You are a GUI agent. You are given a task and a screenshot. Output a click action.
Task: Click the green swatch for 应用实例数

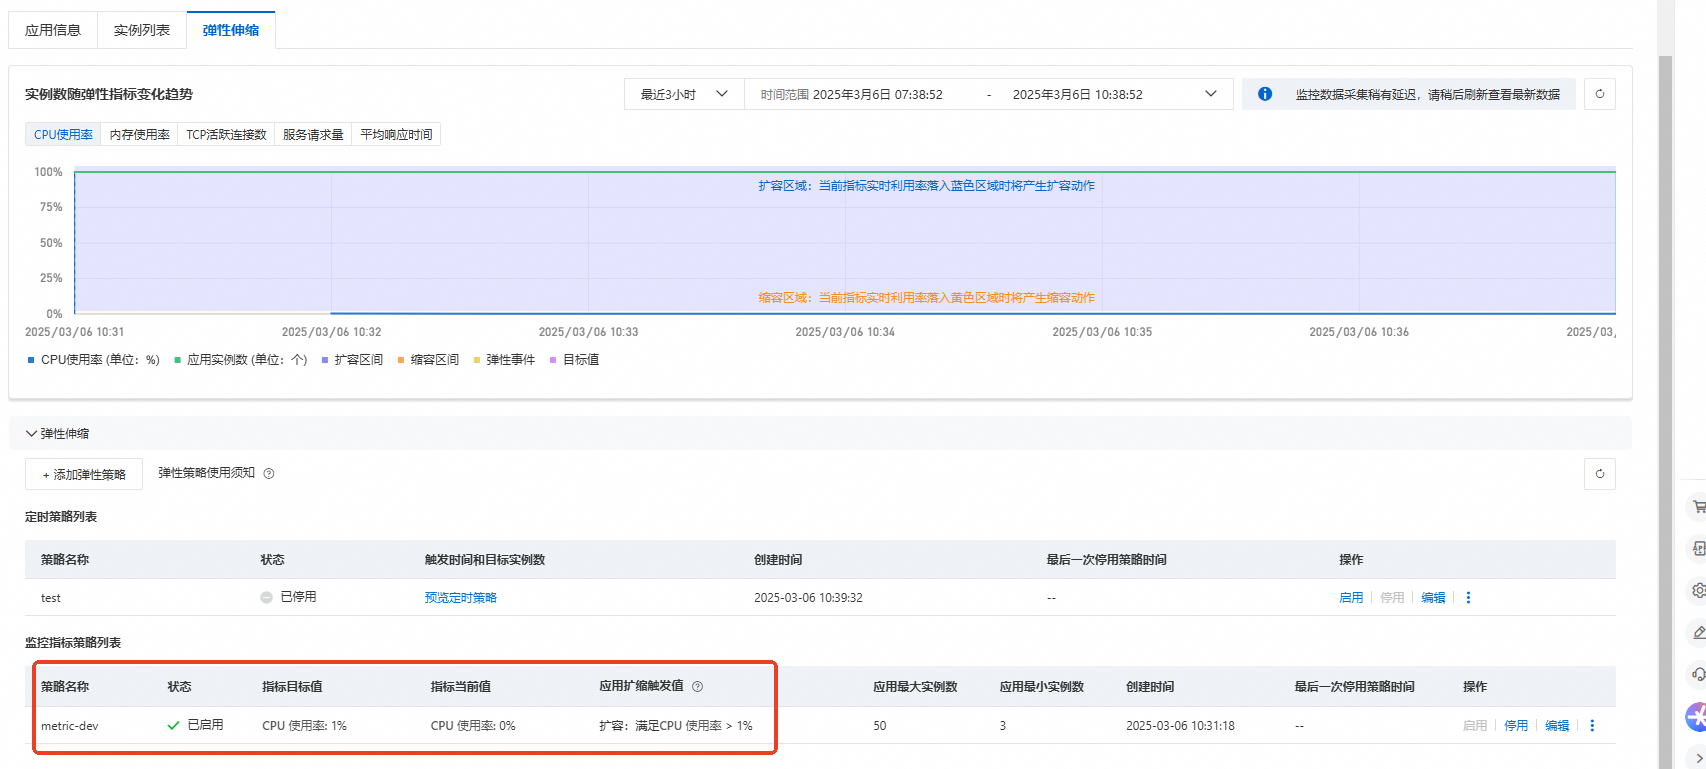178,360
